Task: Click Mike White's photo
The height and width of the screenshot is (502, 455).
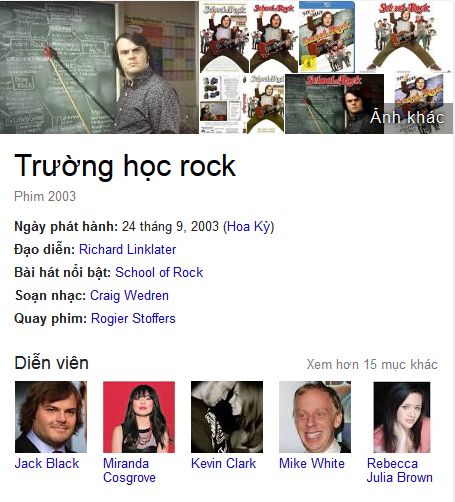Action: (x=315, y=417)
